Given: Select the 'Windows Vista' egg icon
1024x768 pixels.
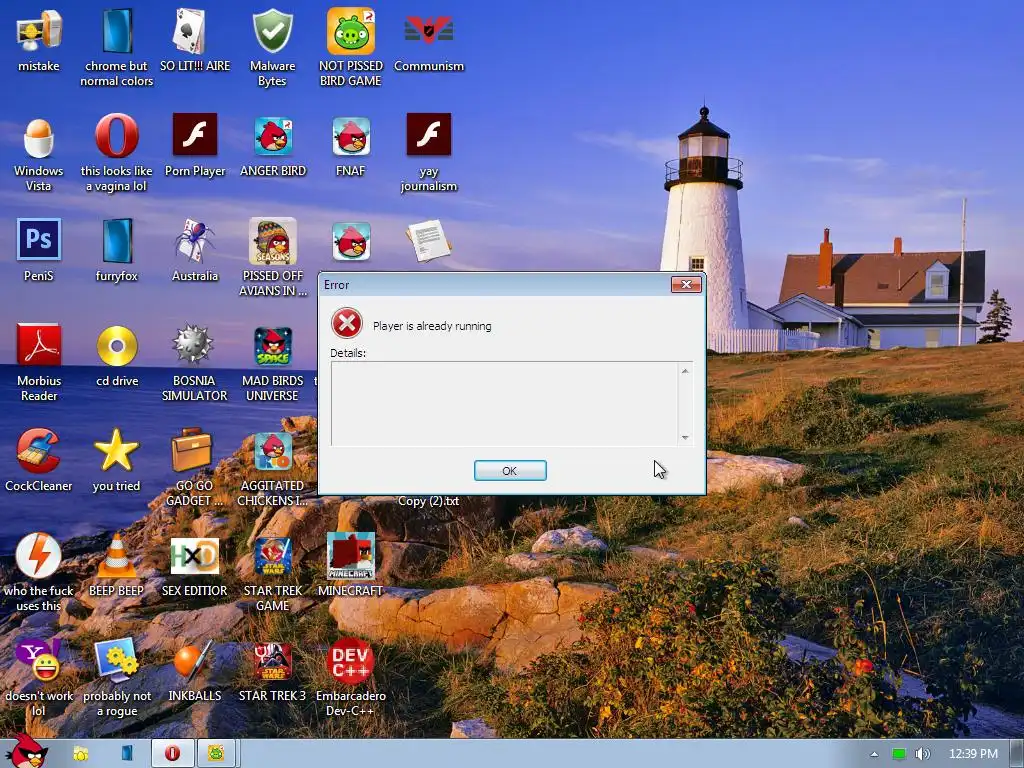Looking at the screenshot, I should [x=39, y=137].
